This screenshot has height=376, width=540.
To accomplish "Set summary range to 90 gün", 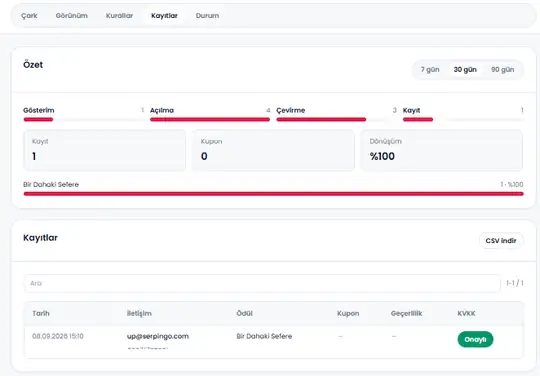I will click(502, 70).
